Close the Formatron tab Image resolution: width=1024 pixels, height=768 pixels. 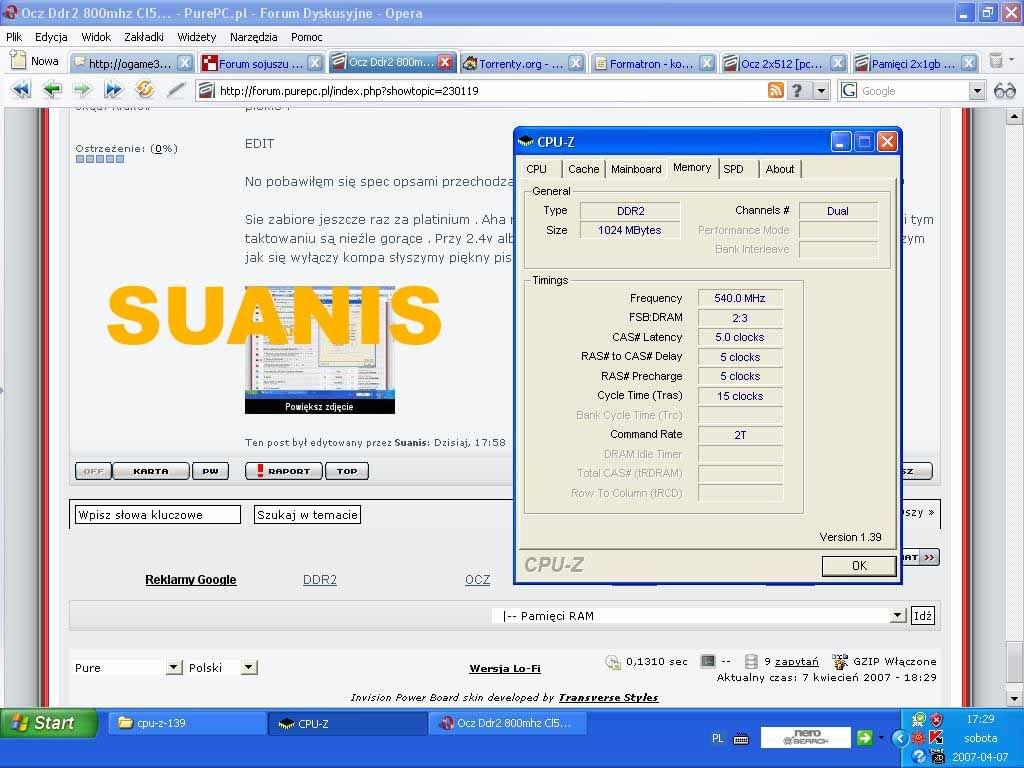click(707, 63)
